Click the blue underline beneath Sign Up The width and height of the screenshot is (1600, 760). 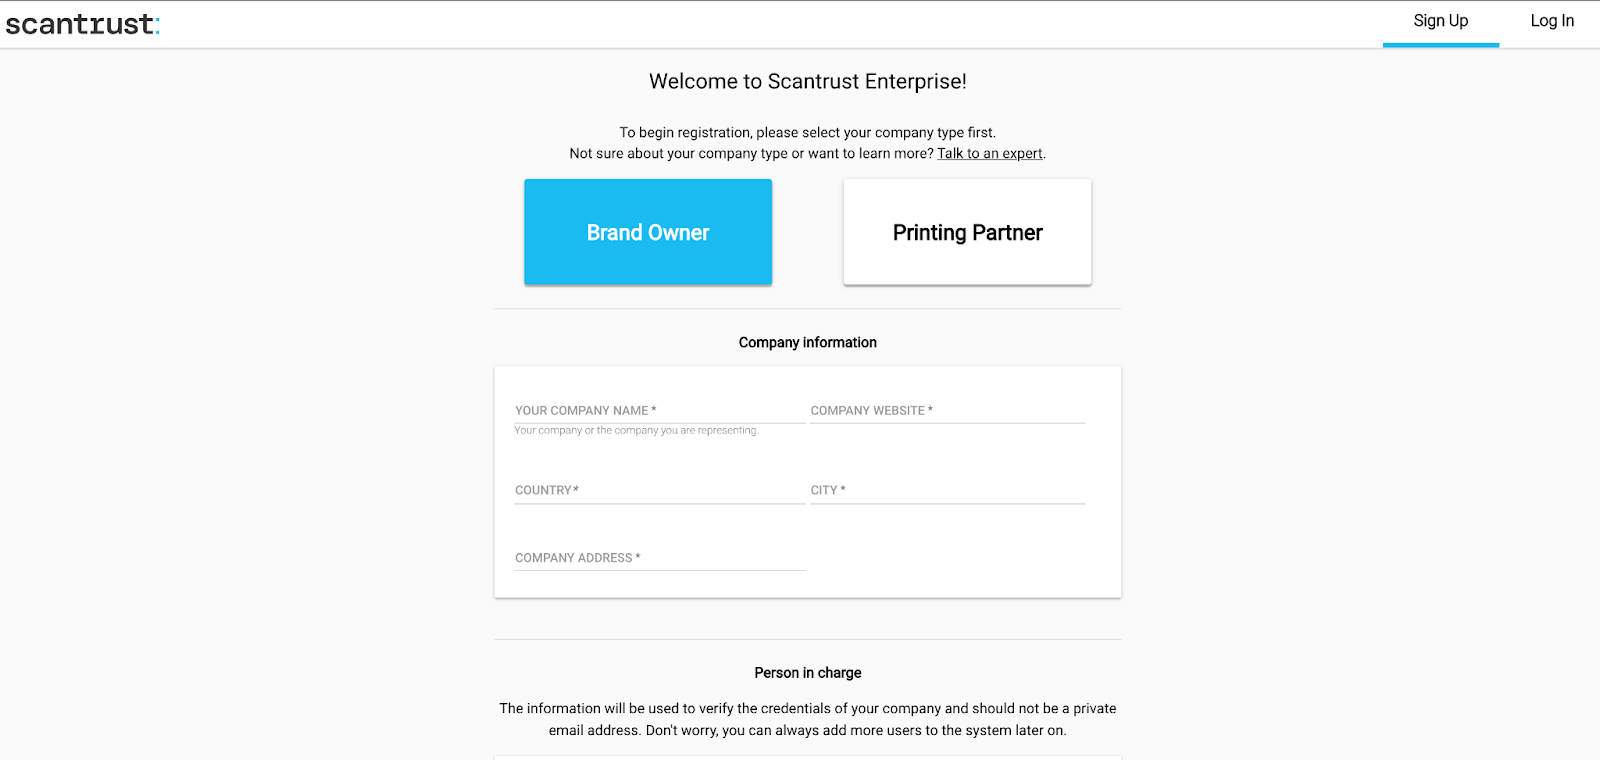point(1441,45)
